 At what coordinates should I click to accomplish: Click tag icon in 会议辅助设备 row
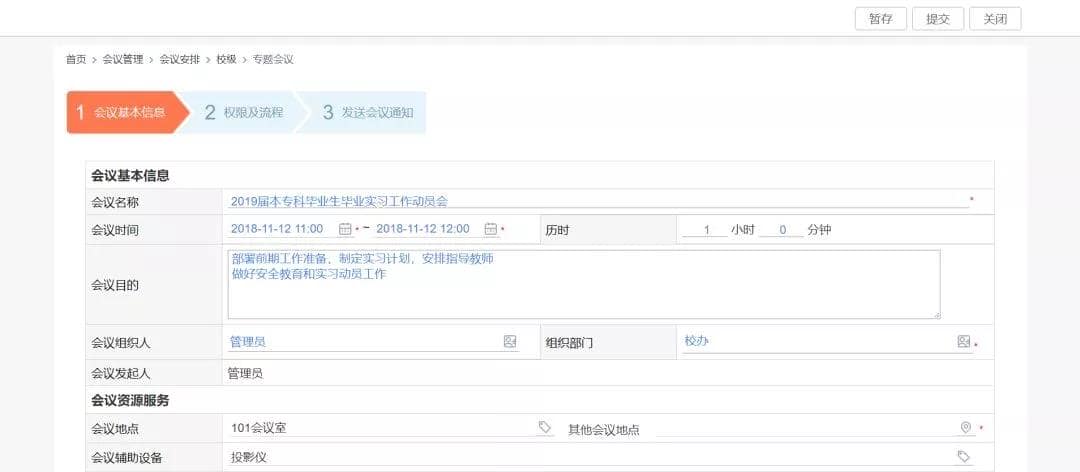pyautogui.click(x=964, y=456)
